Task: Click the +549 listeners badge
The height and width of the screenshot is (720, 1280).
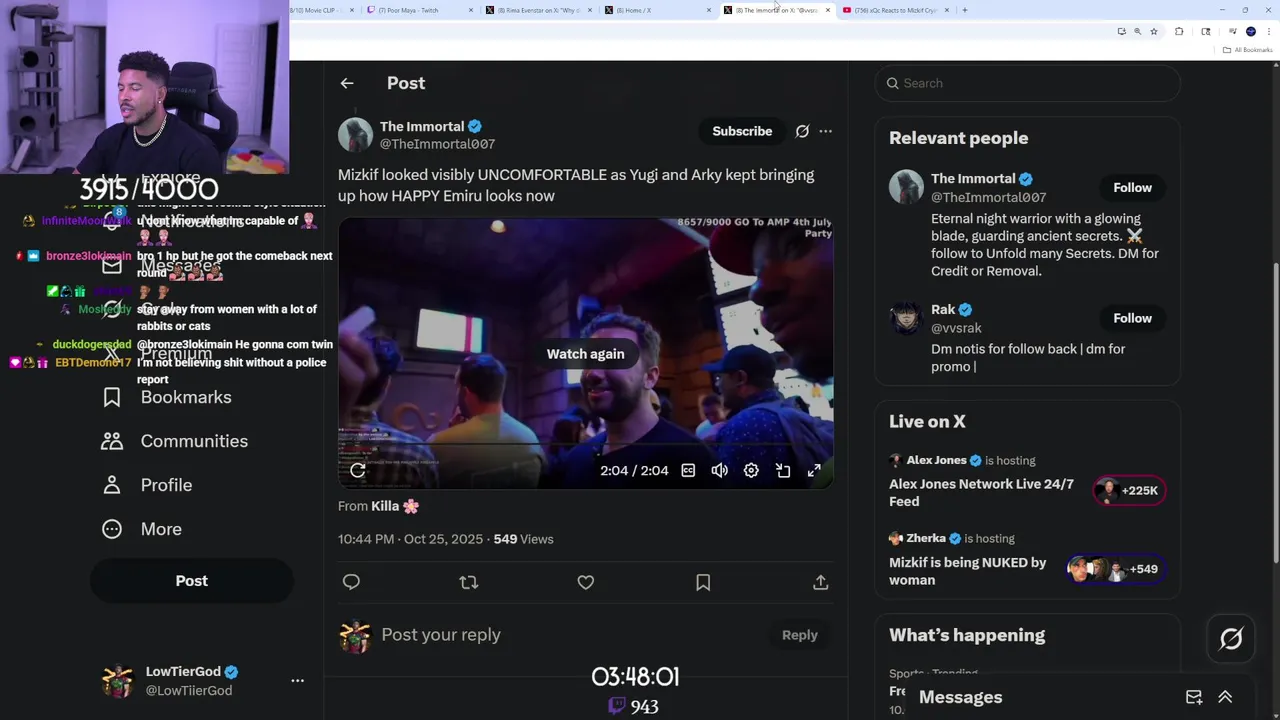Action: coord(1115,569)
